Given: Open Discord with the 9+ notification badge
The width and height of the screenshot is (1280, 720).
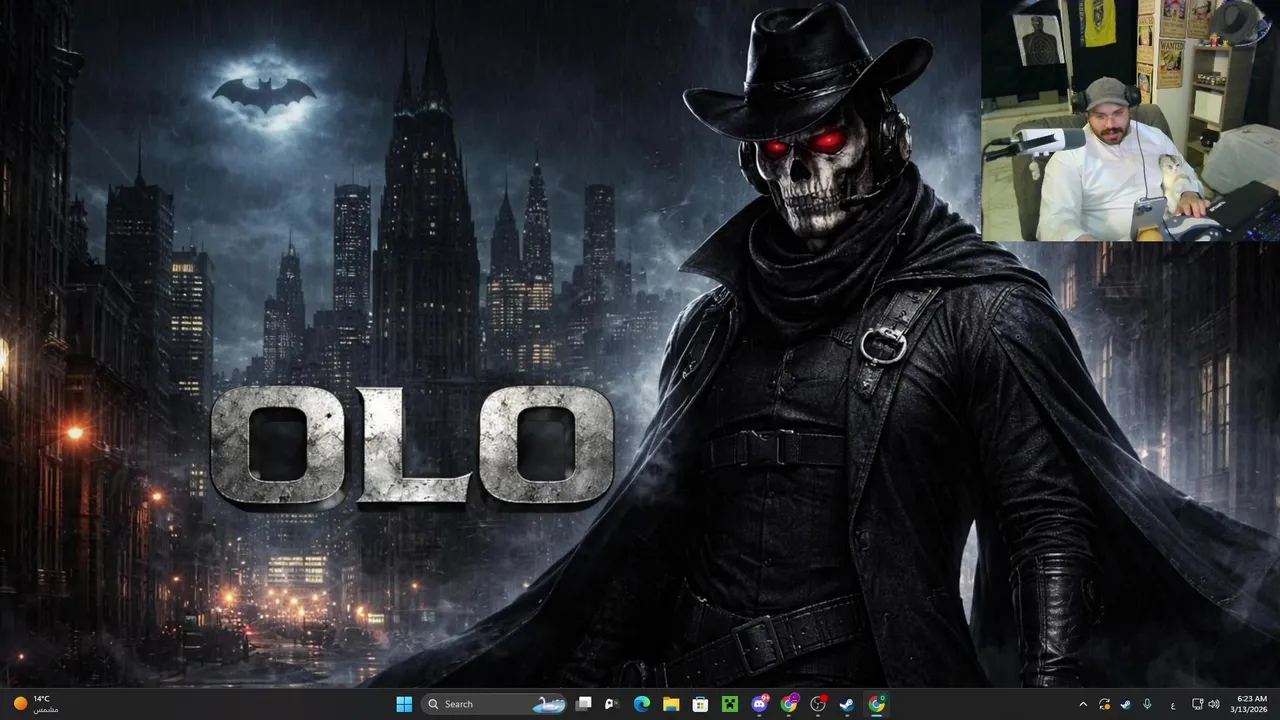Looking at the screenshot, I should [x=760, y=704].
